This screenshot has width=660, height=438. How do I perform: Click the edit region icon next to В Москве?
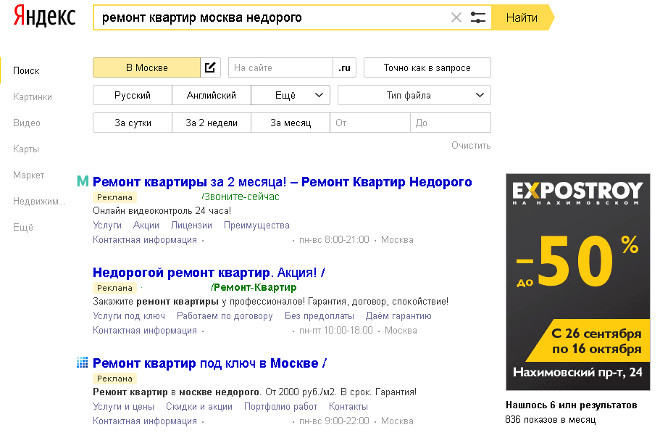(210, 68)
